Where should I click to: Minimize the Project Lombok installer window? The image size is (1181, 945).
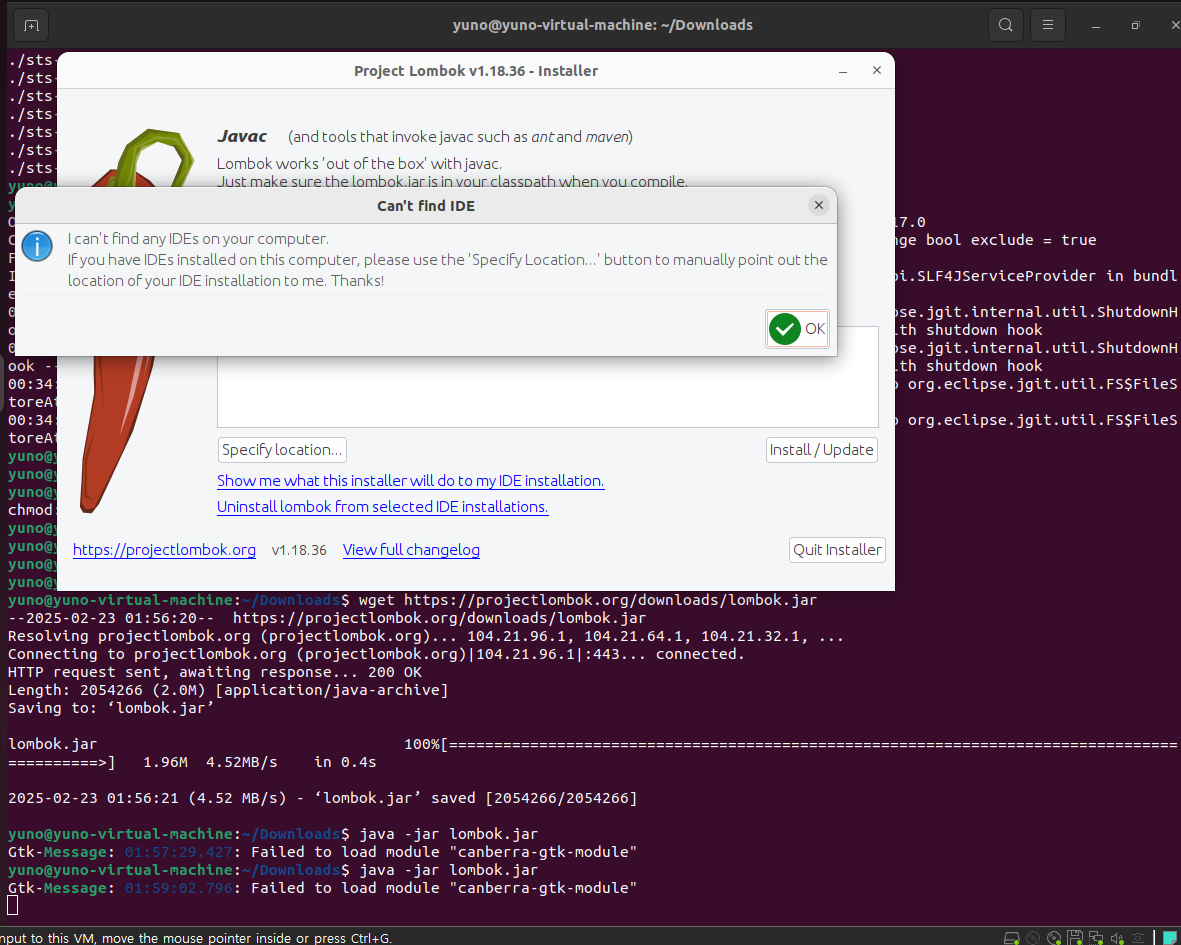843,71
